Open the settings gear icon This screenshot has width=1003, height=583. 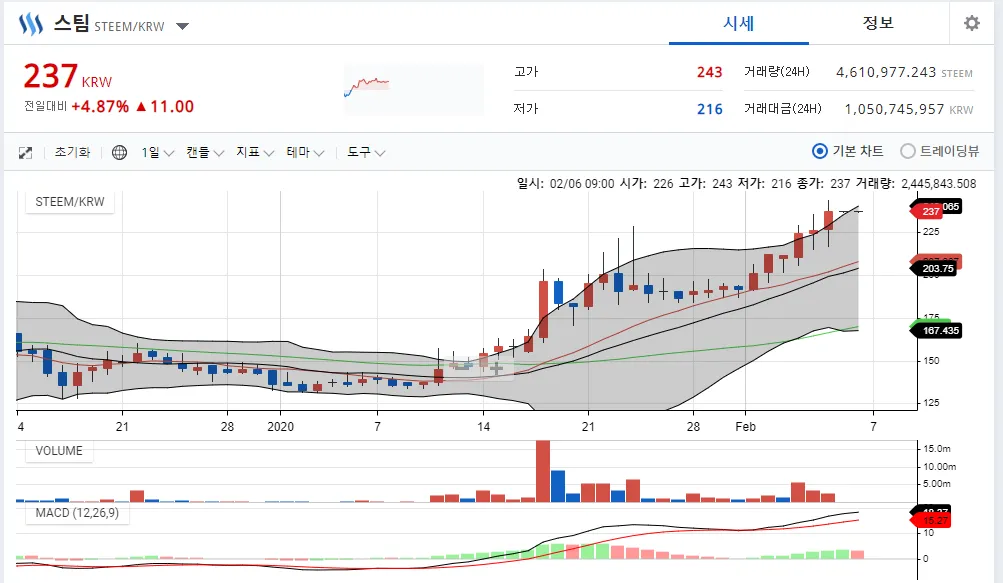pyautogui.click(x=972, y=23)
